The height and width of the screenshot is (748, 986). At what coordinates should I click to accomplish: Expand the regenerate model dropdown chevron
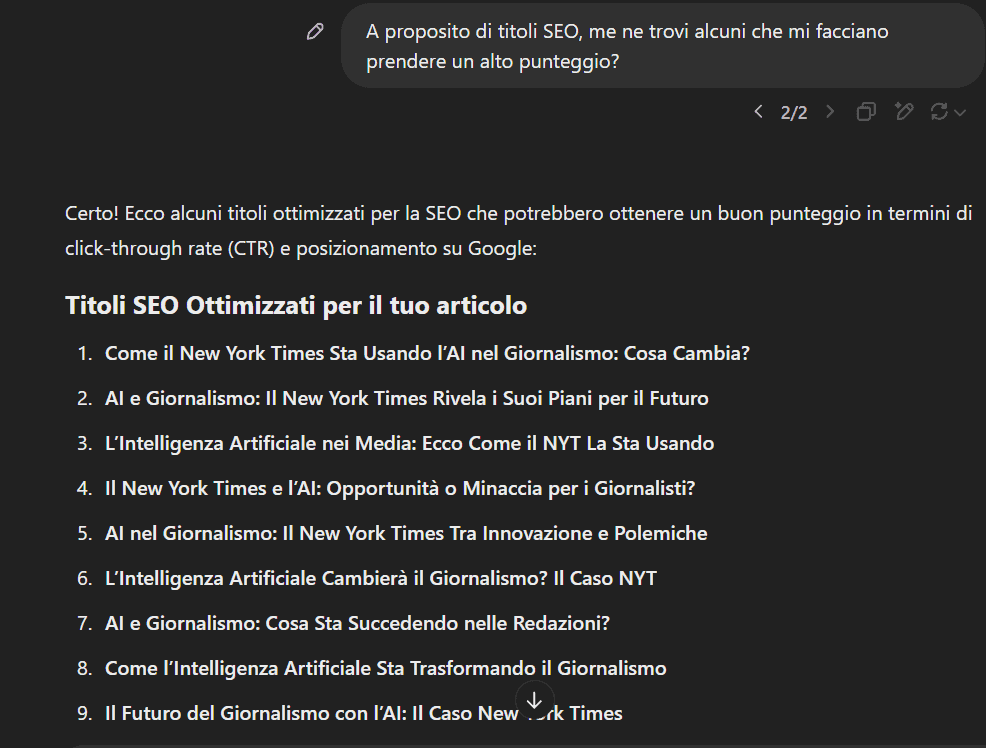960,113
